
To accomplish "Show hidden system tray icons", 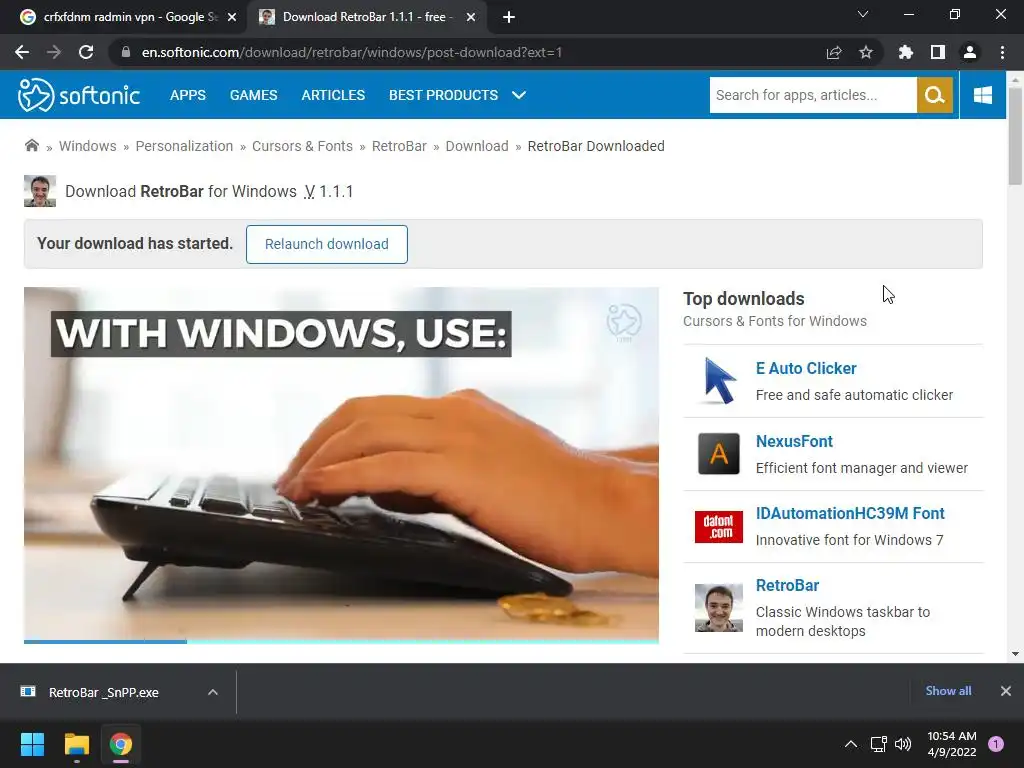I will pyautogui.click(x=851, y=744).
